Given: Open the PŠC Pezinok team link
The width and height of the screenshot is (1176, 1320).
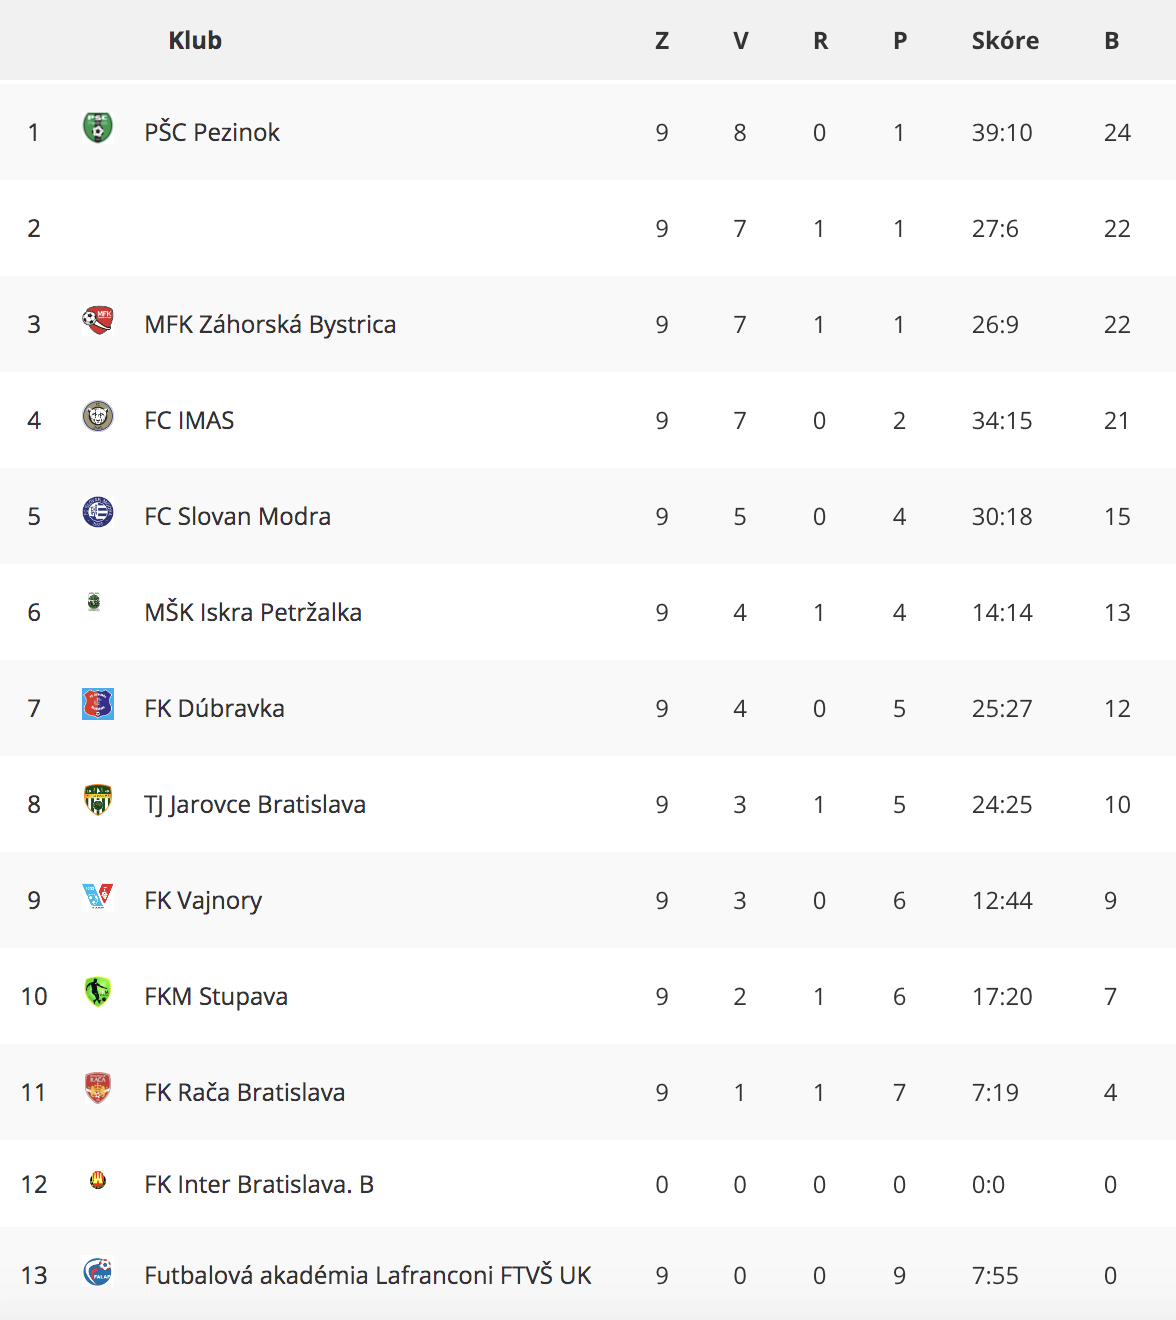Looking at the screenshot, I should (212, 132).
